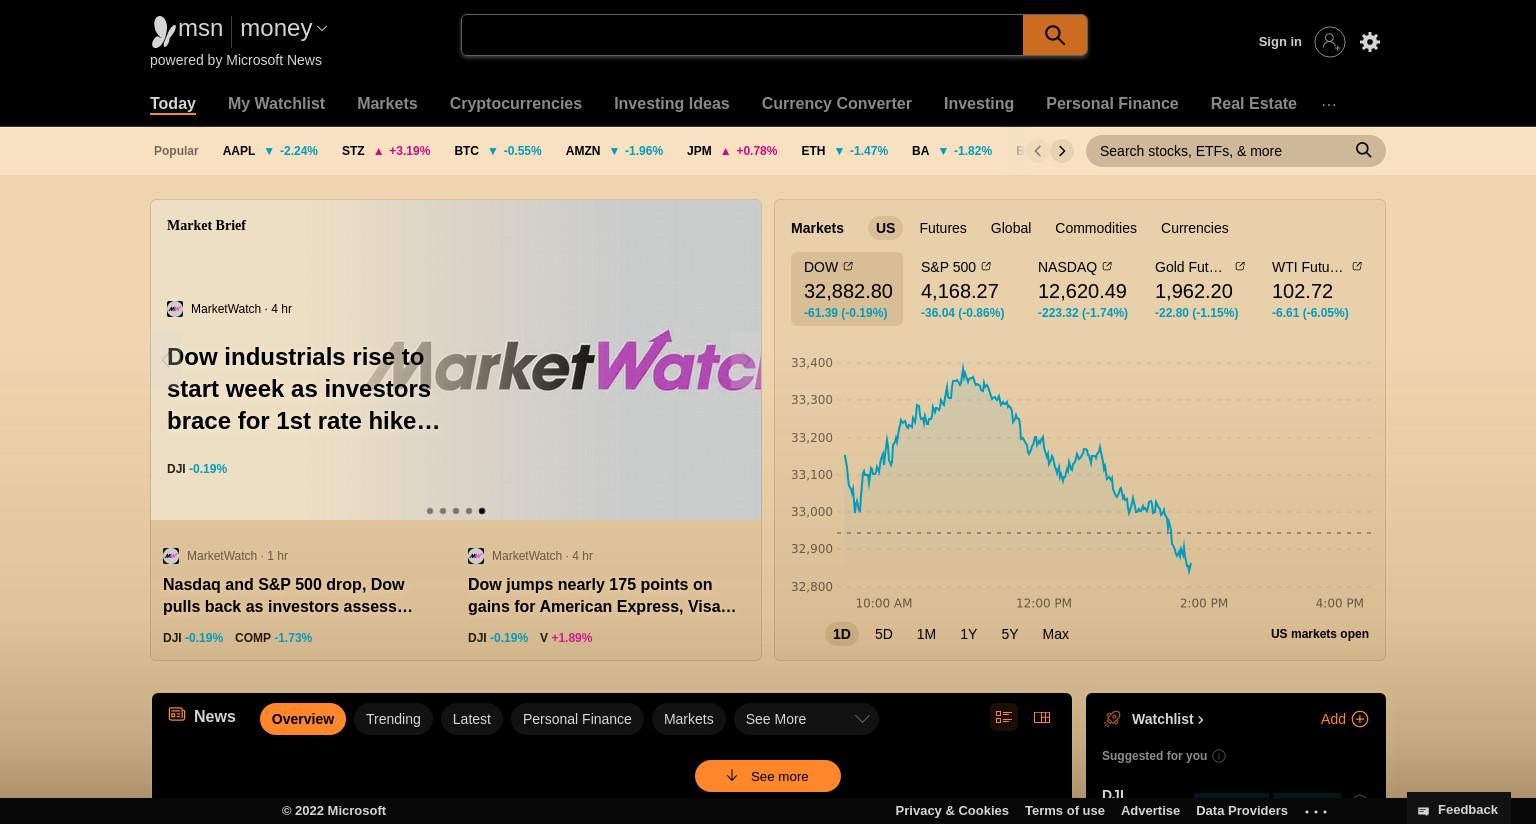Open footer more options ellipsis
1536x824 pixels.
click(1316, 811)
